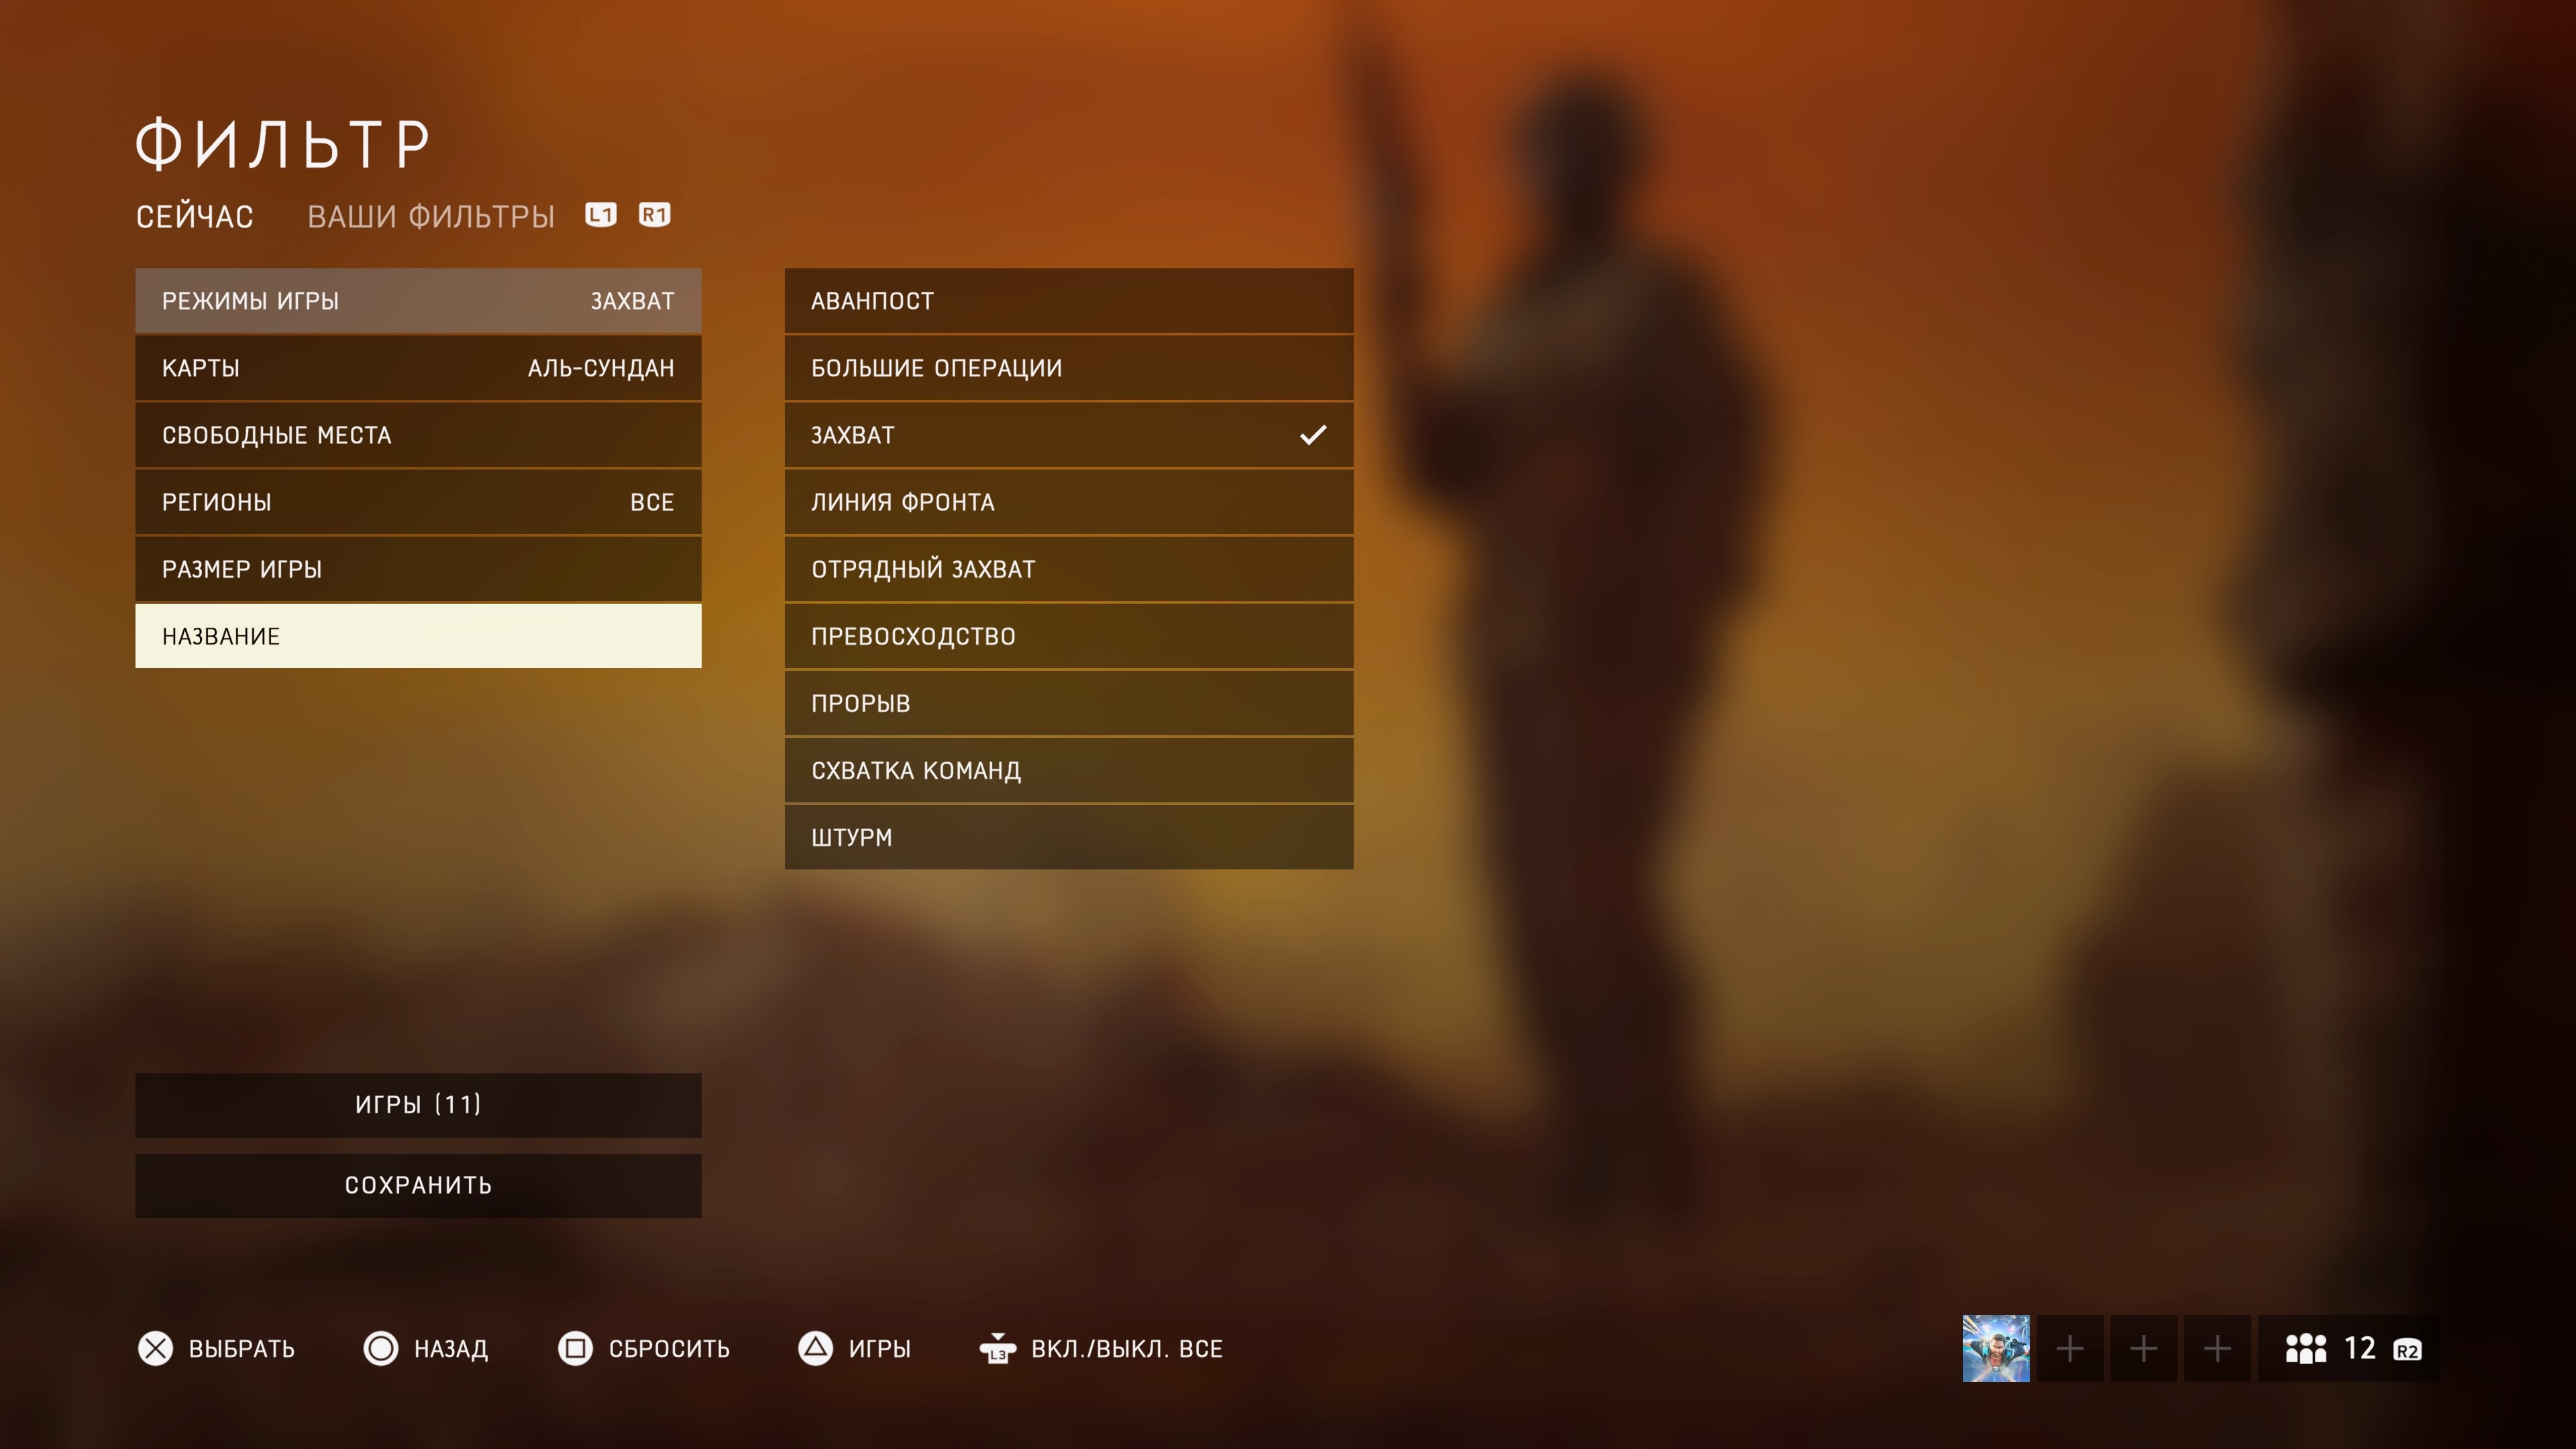Click the friends count 12
This screenshot has width=2576, height=1449.
2360,1348
